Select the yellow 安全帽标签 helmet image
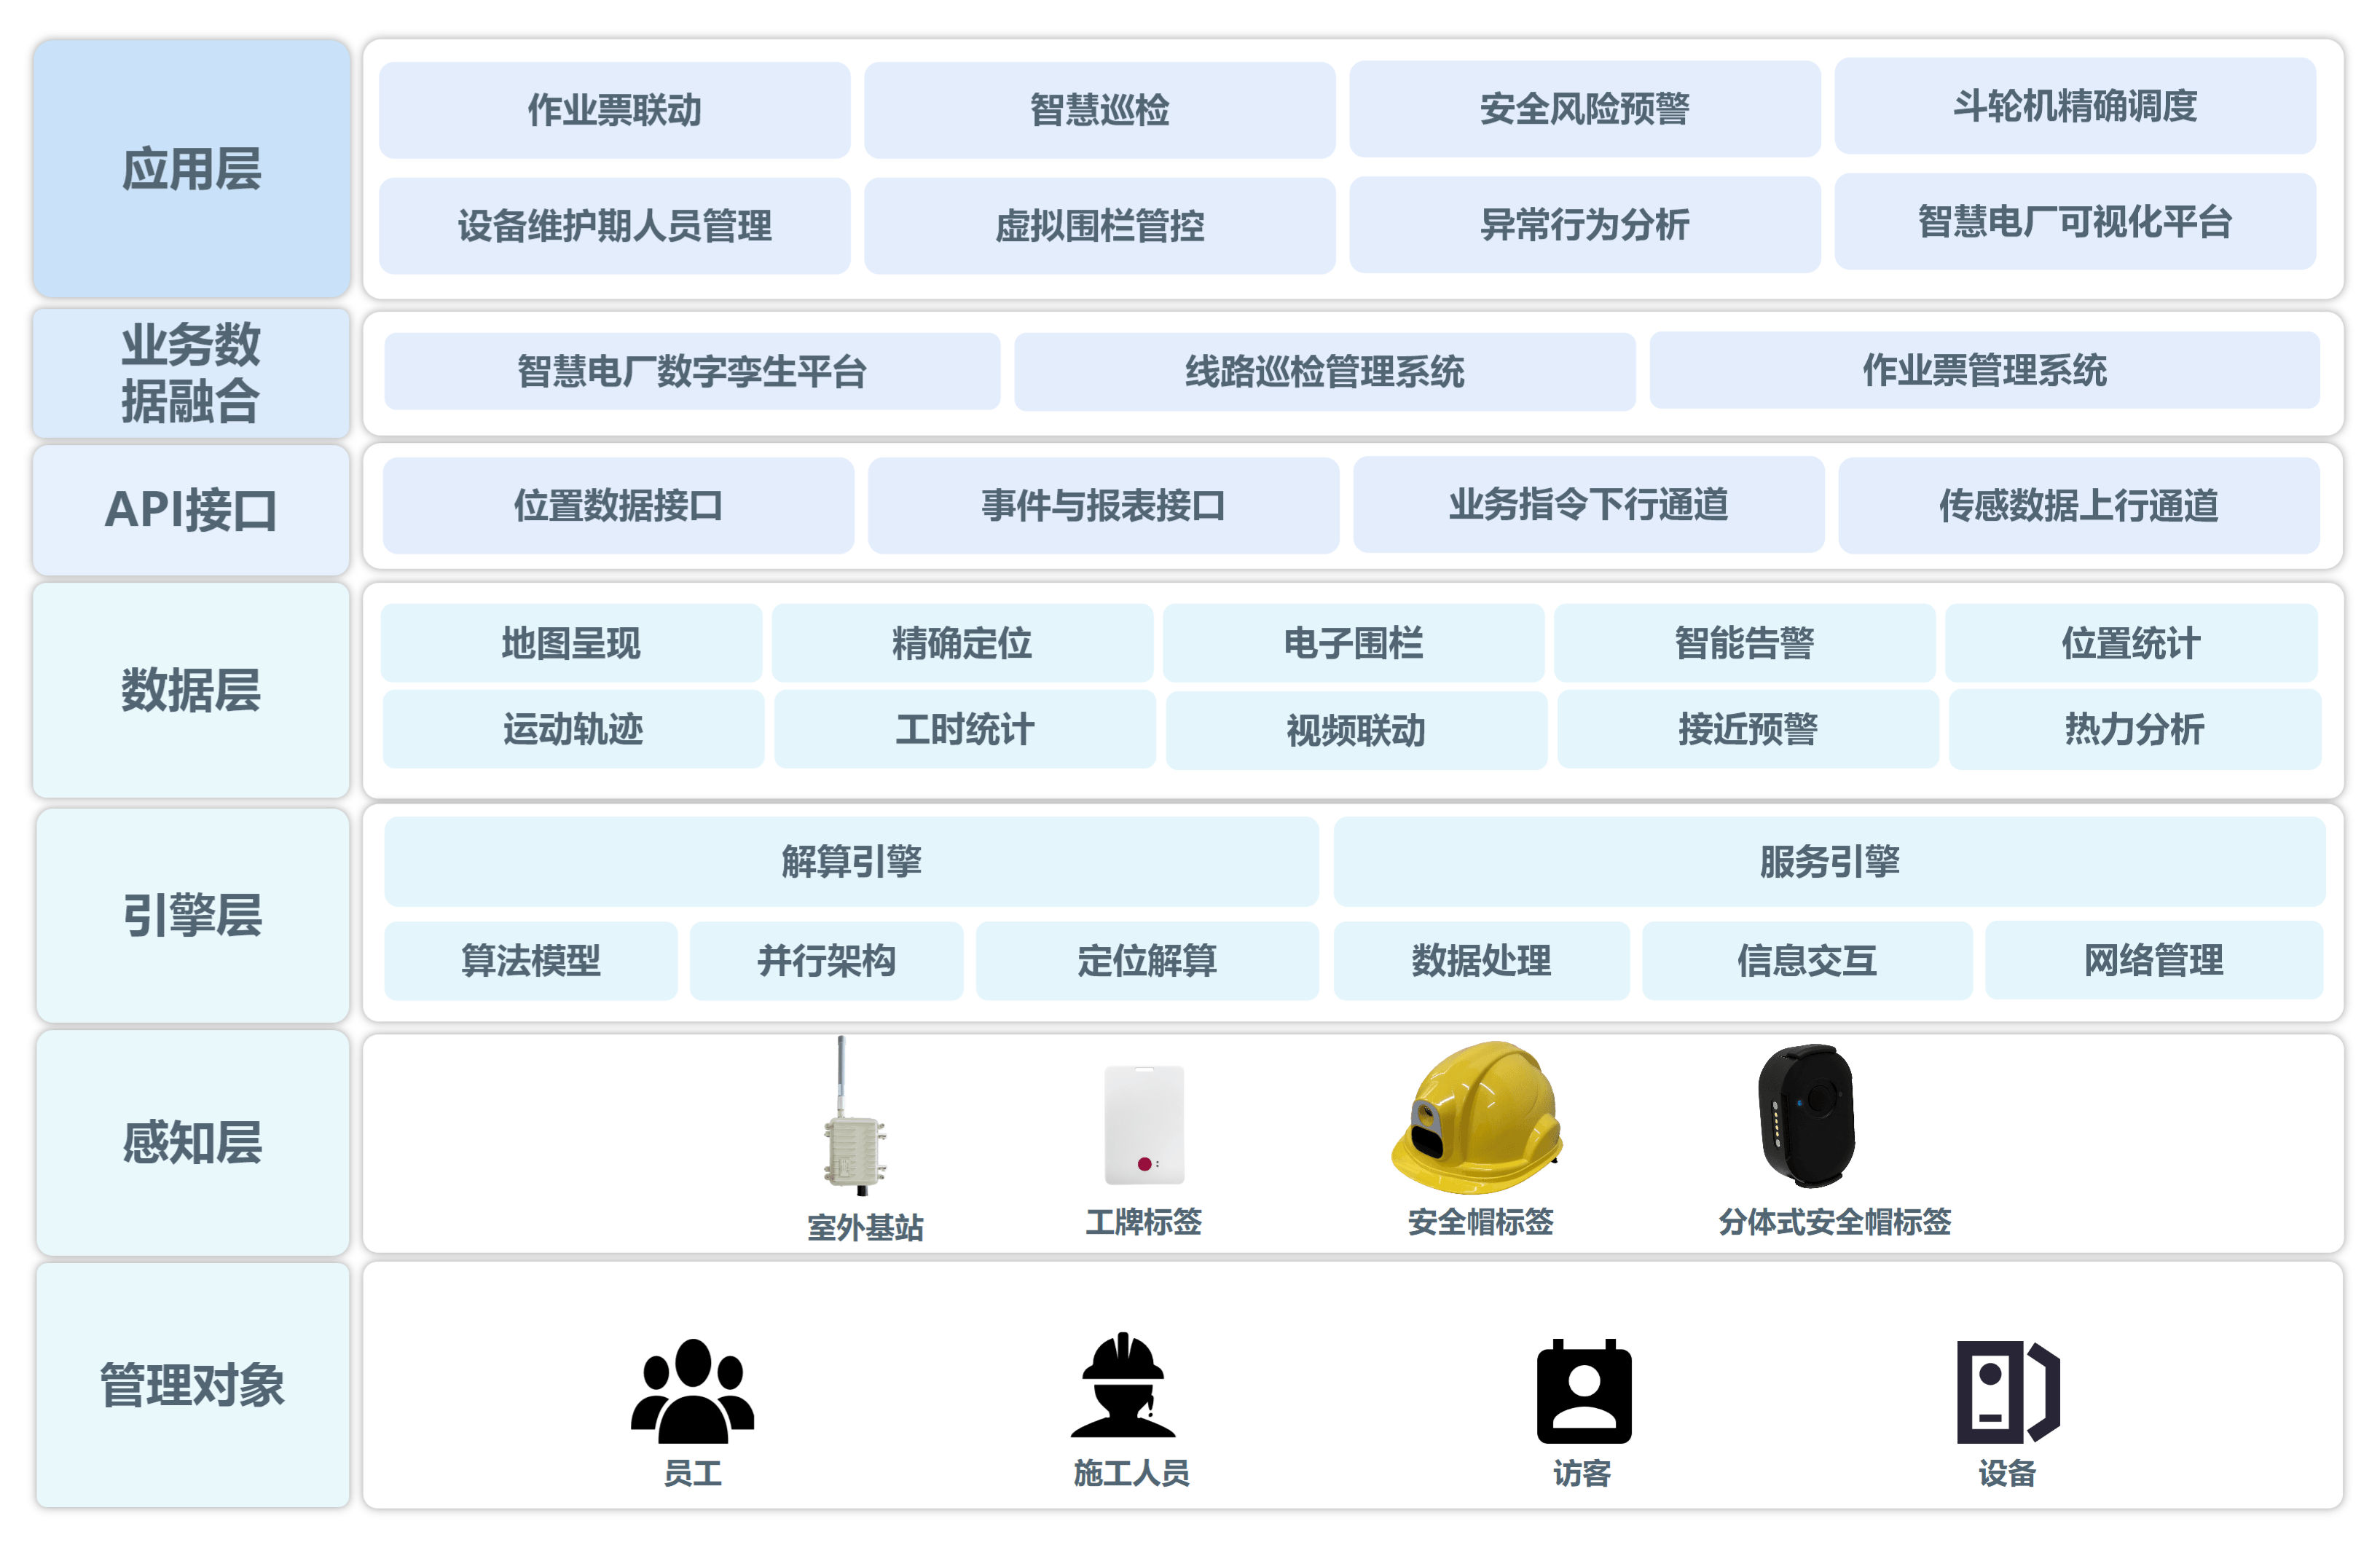 coord(1477,1117)
